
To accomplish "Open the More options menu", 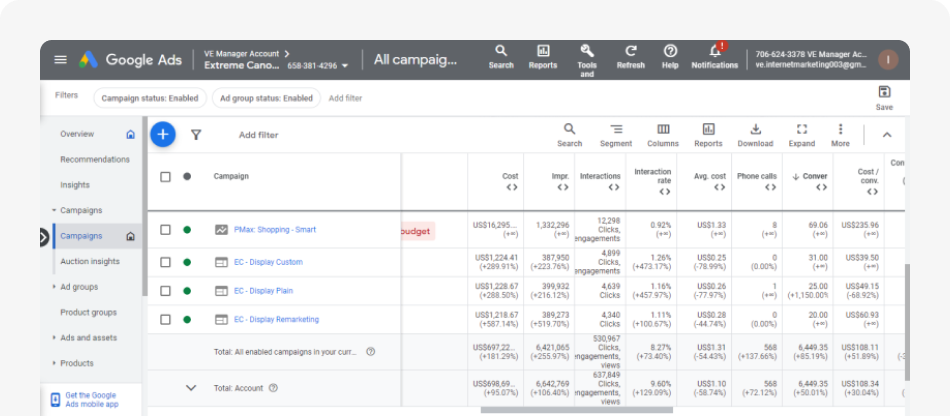I will tap(840, 135).
